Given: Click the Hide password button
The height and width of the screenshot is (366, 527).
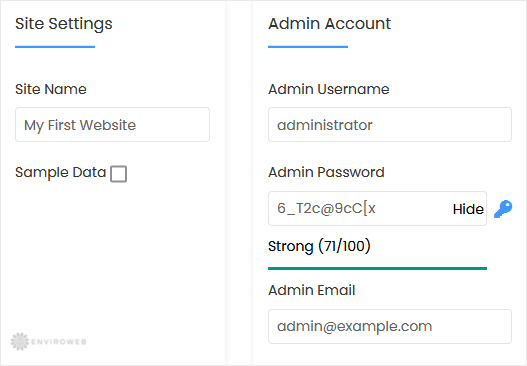Looking at the screenshot, I should click(468, 209).
